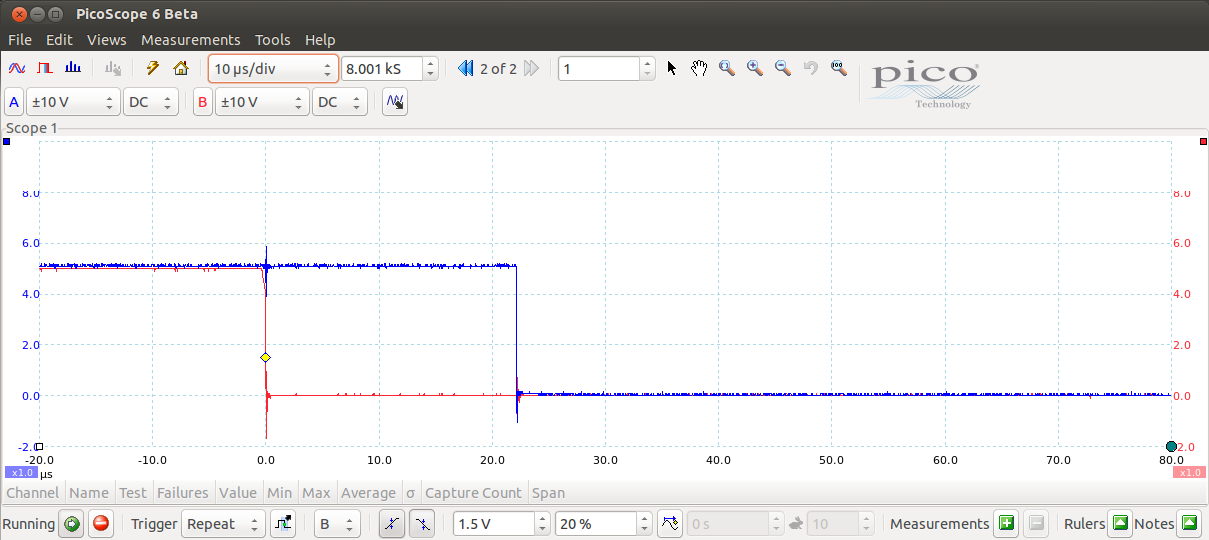Show the Rulers legend button
The image size is (1209, 540).
point(1120,523)
